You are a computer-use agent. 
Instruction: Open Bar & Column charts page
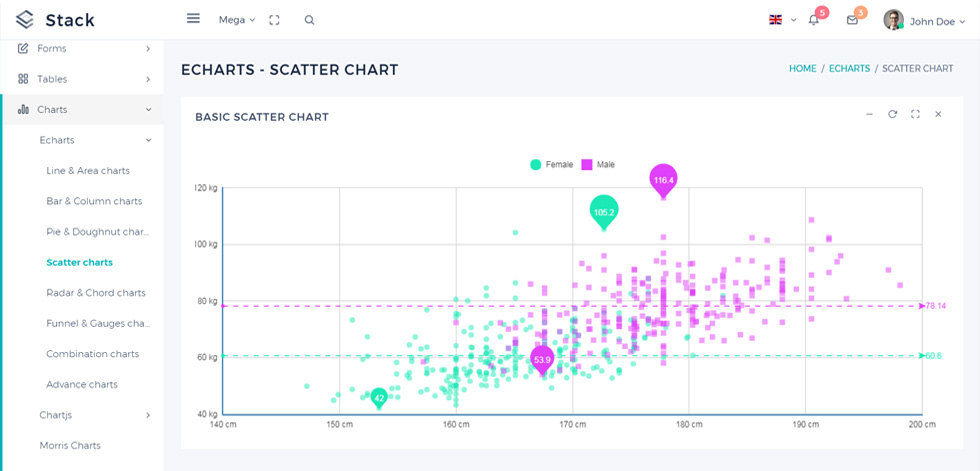tap(94, 201)
